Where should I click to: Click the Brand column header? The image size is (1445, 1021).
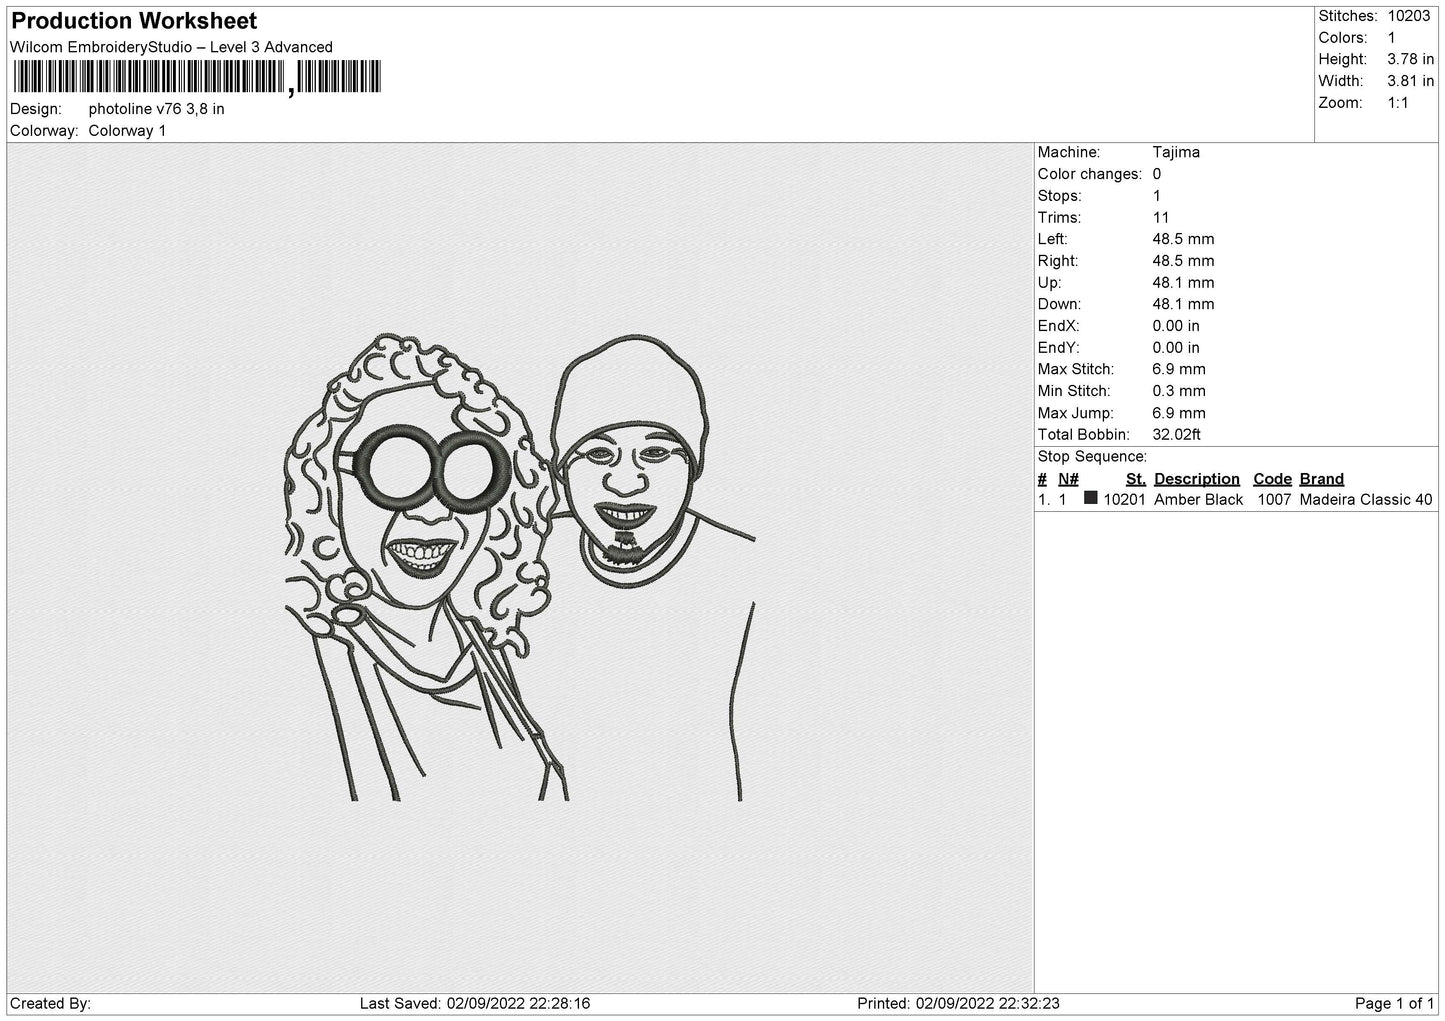click(1321, 479)
